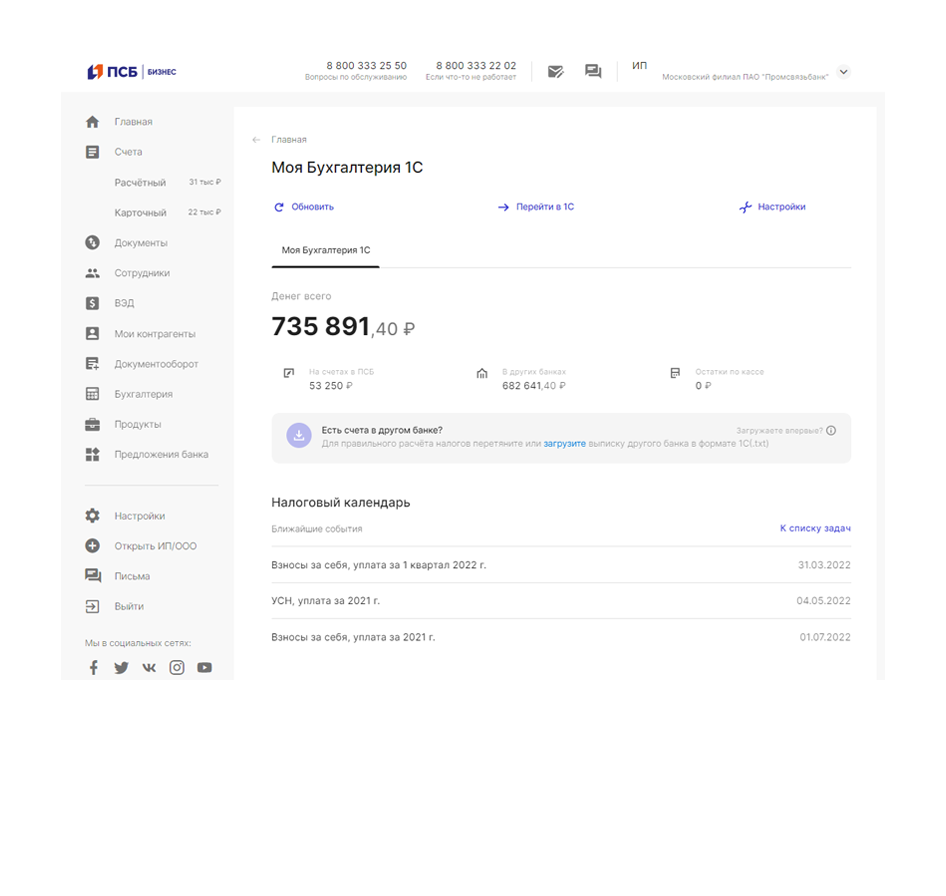Click the info icon beside 'Загружаете впервые?'
The width and height of the screenshot is (946, 896).
click(831, 430)
